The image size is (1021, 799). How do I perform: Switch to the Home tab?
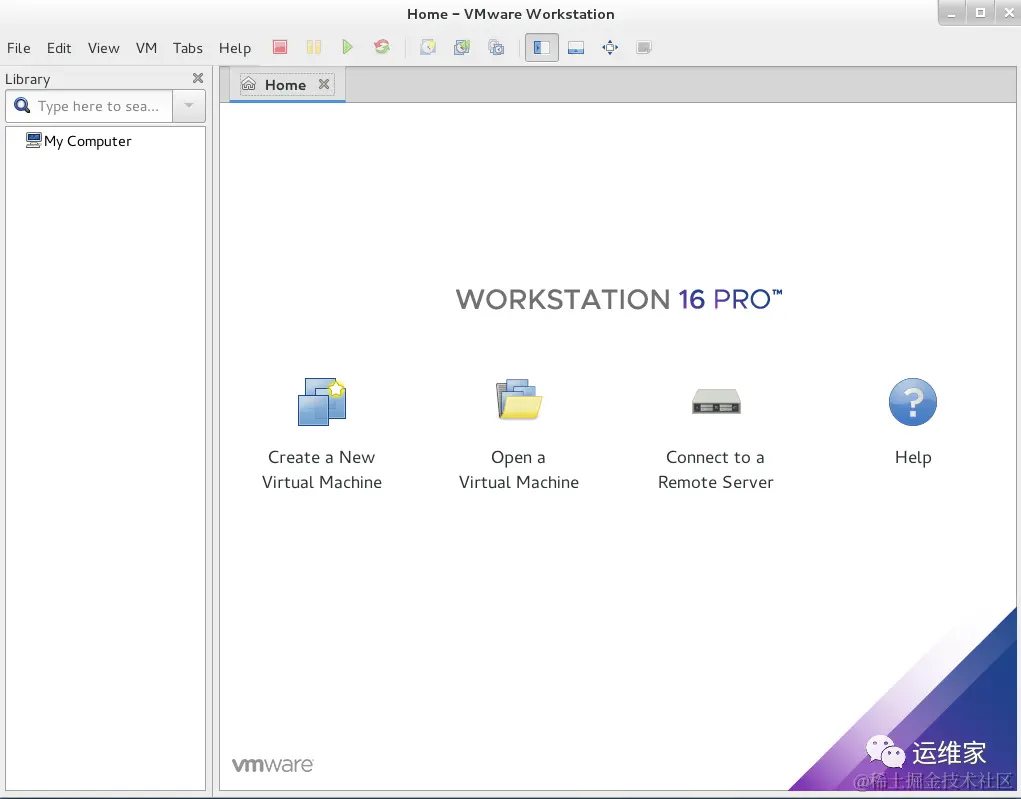pos(285,85)
